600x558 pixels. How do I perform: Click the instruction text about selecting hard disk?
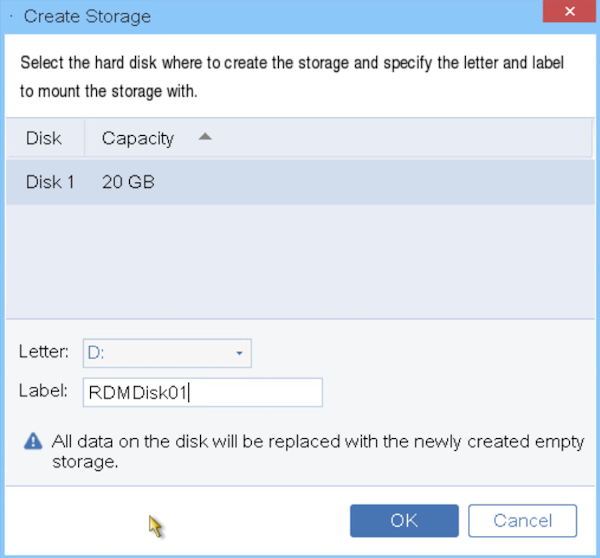(x=292, y=77)
